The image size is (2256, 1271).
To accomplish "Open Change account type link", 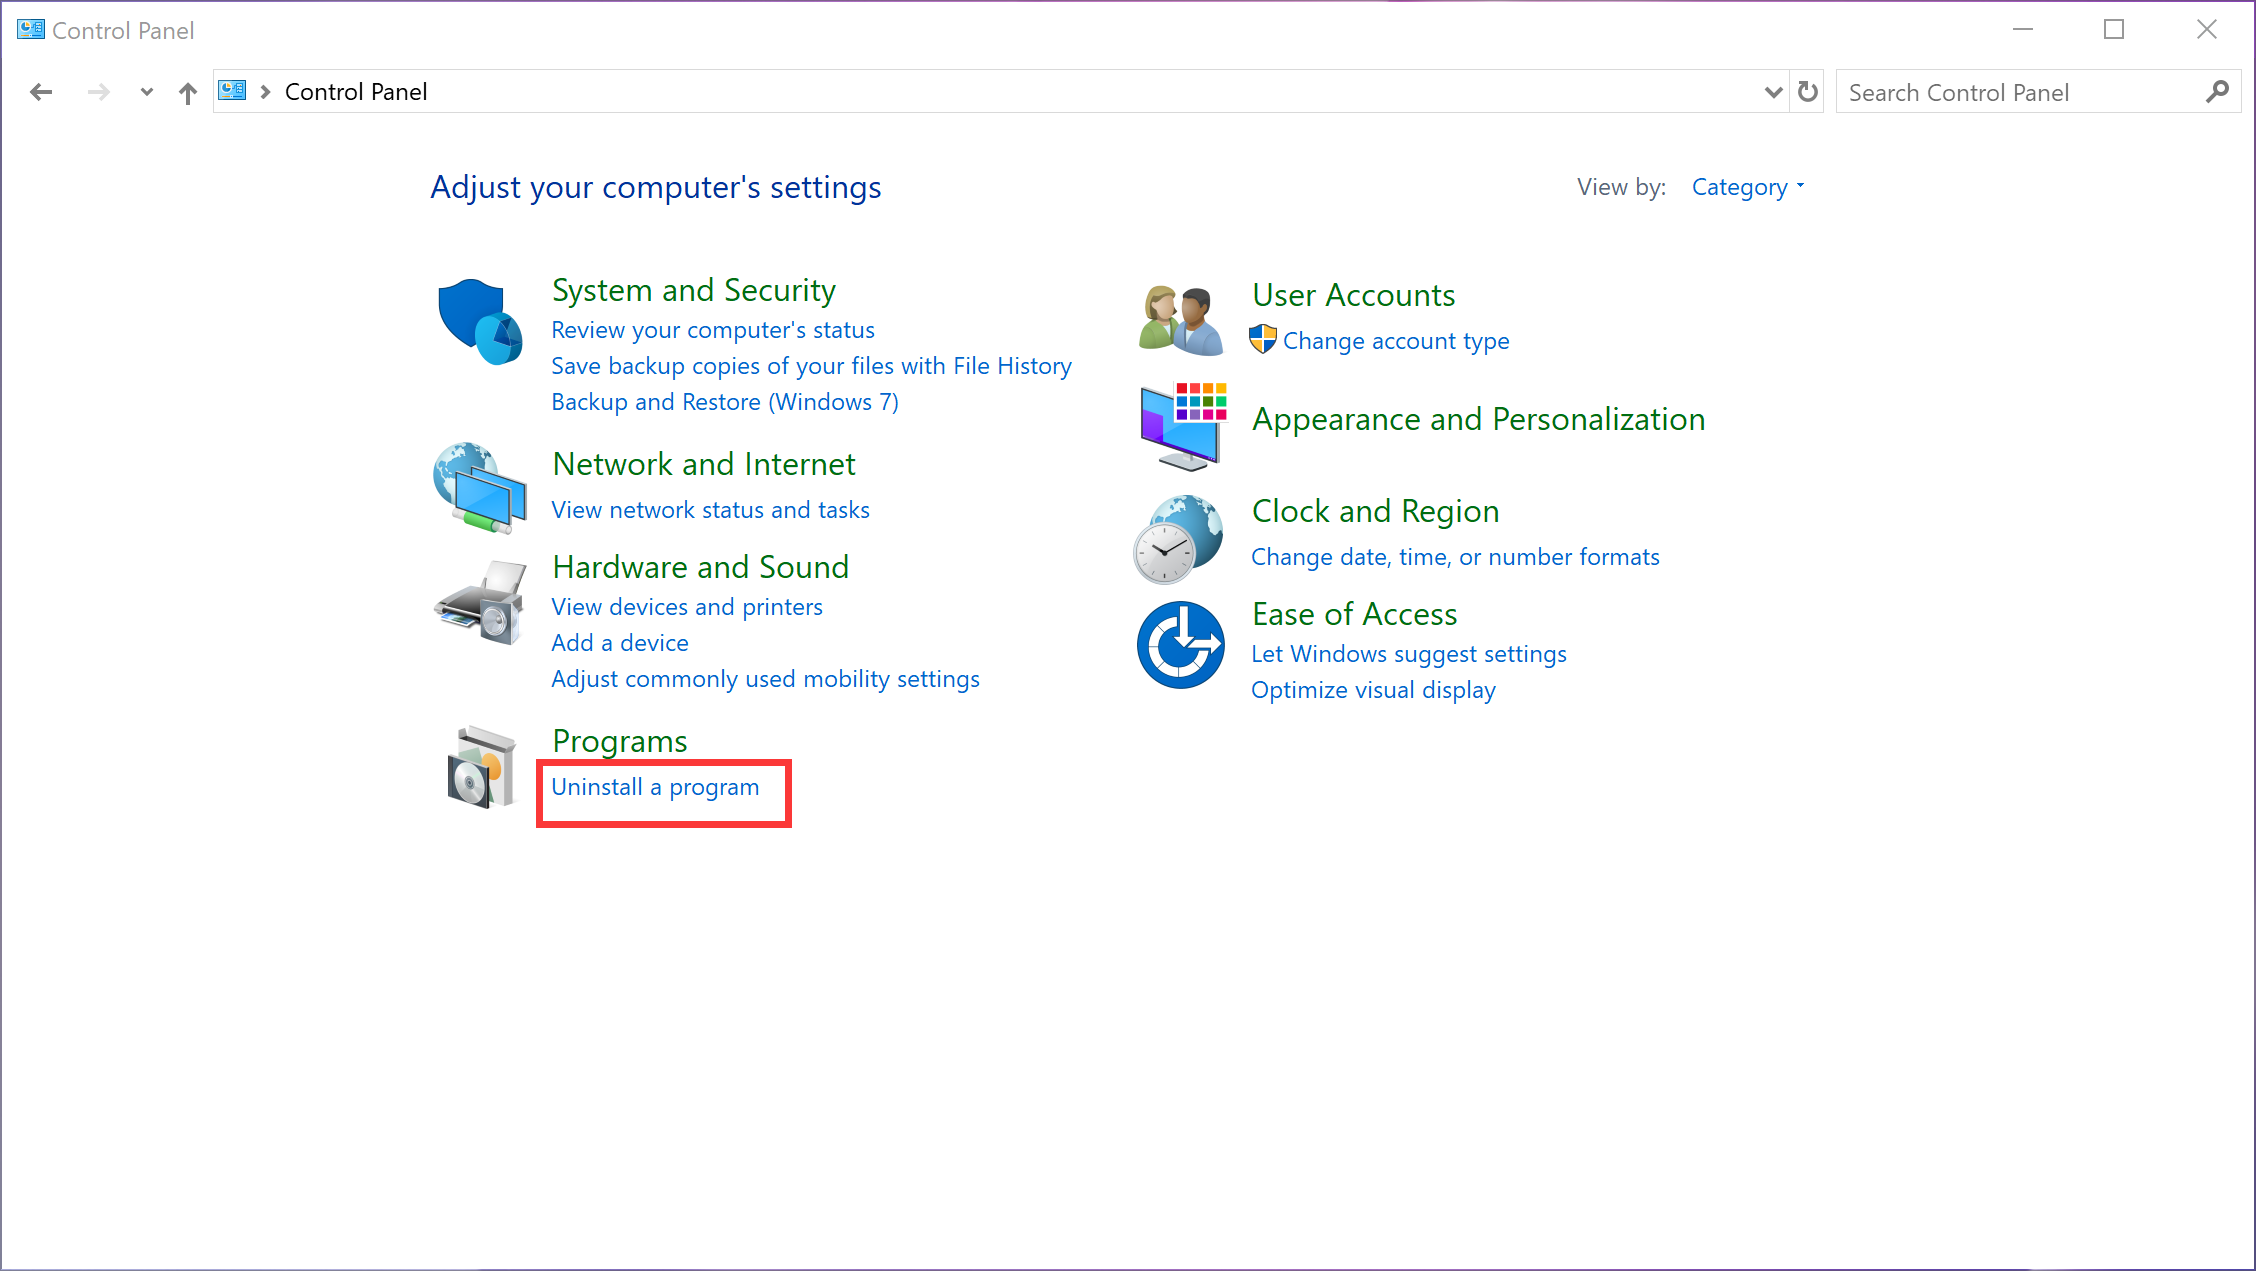I will coord(1395,341).
